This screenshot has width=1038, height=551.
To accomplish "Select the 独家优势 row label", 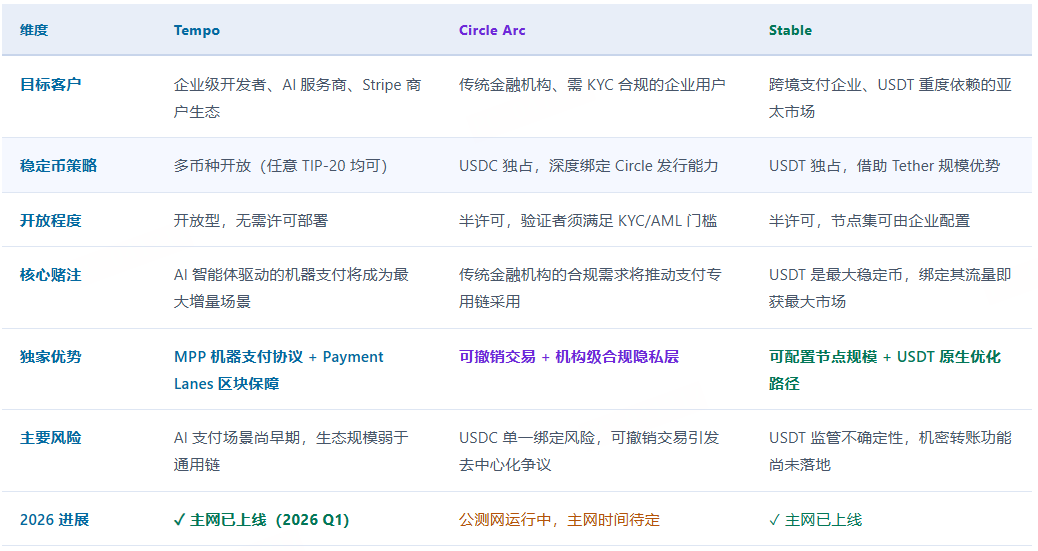I will [x=51, y=357].
